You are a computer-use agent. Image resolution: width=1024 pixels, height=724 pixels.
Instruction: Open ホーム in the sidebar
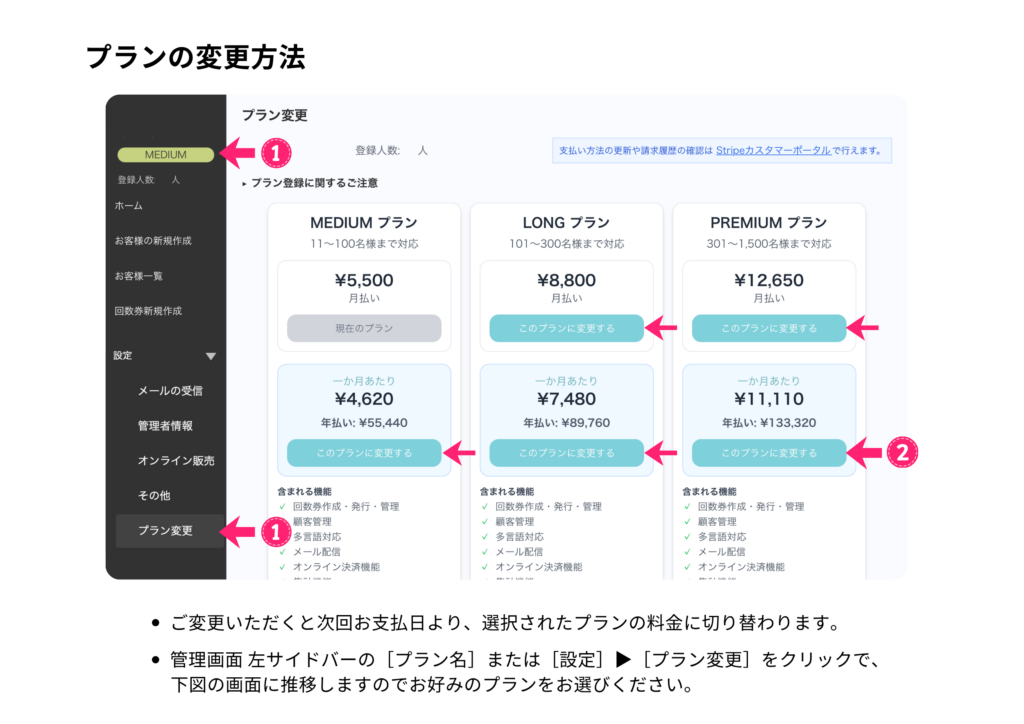129,206
